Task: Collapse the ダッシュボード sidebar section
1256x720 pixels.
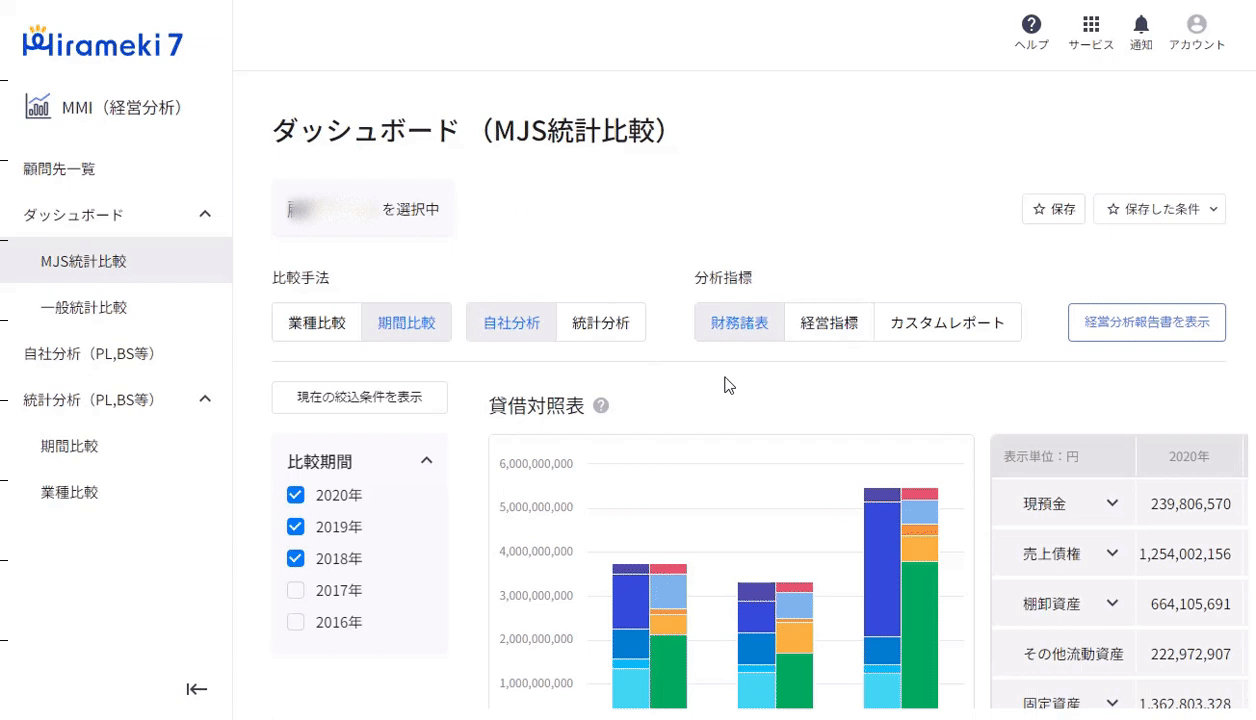Action: (205, 214)
